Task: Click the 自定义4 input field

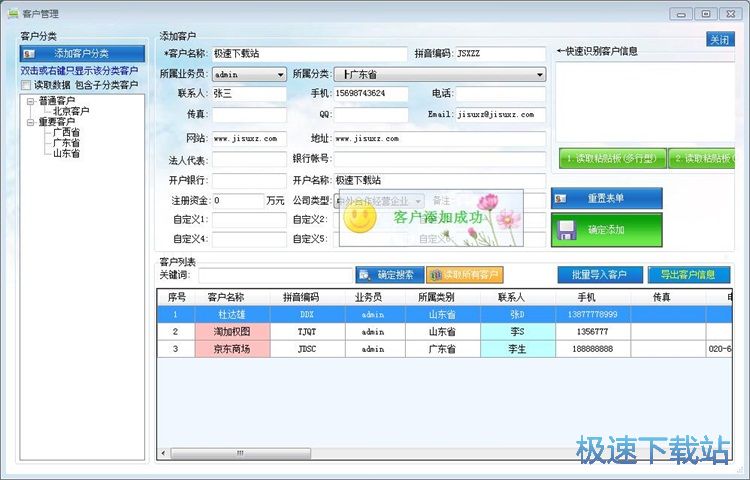Action: pos(249,239)
